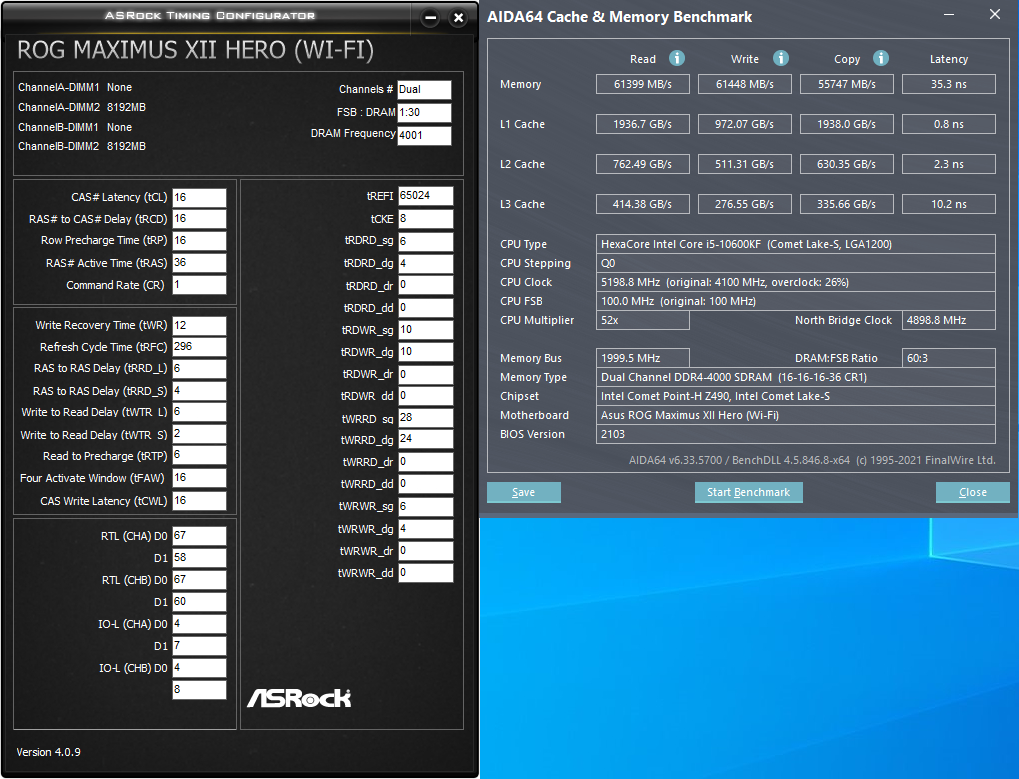Viewport: 1019px width, 779px height.
Task: Select the Memory Copy result 55747 MB/s
Action: tap(847, 84)
